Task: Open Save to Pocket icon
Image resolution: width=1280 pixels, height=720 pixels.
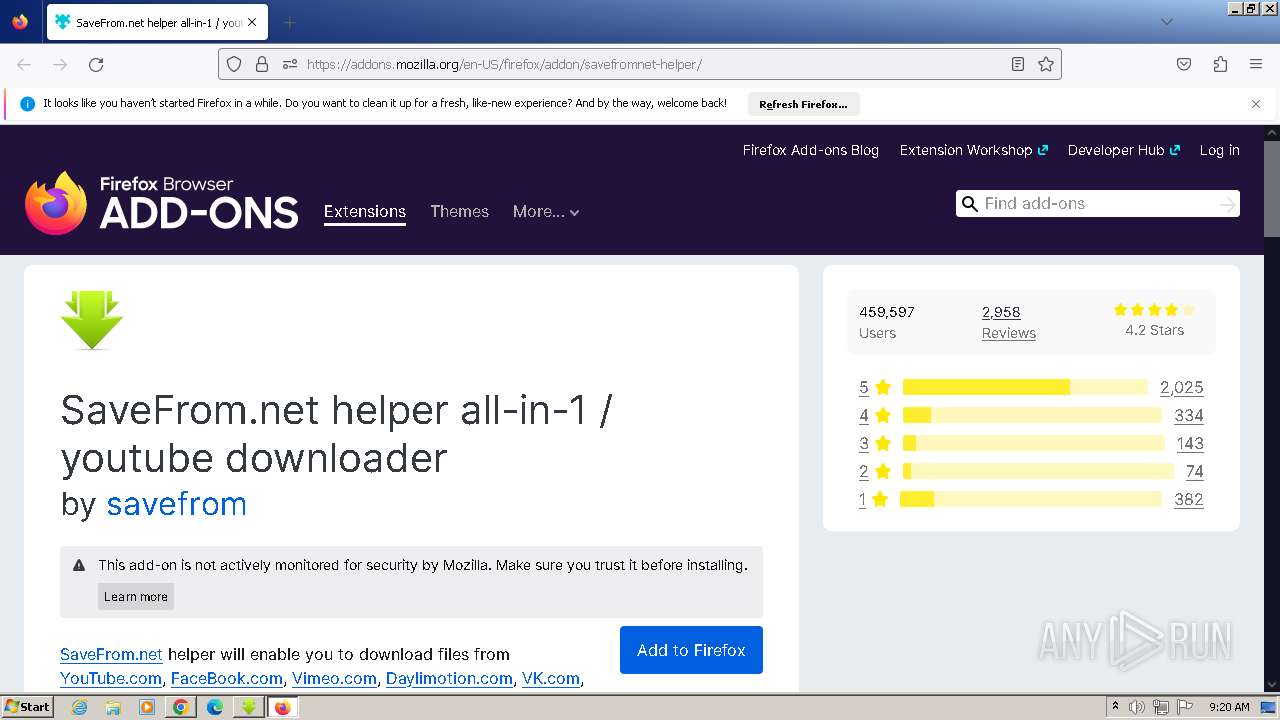Action: [x=1184, y=64]
